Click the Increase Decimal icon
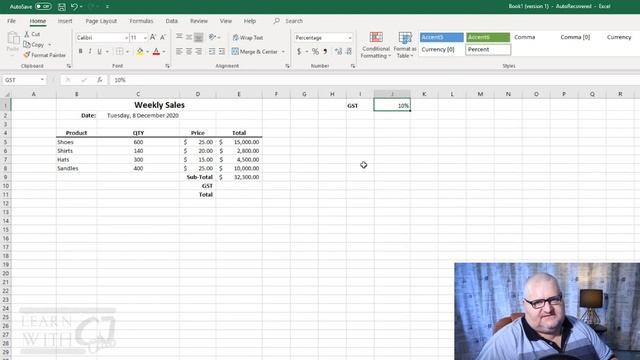Viewport: 640px width, 360px height. coord(338,51)
